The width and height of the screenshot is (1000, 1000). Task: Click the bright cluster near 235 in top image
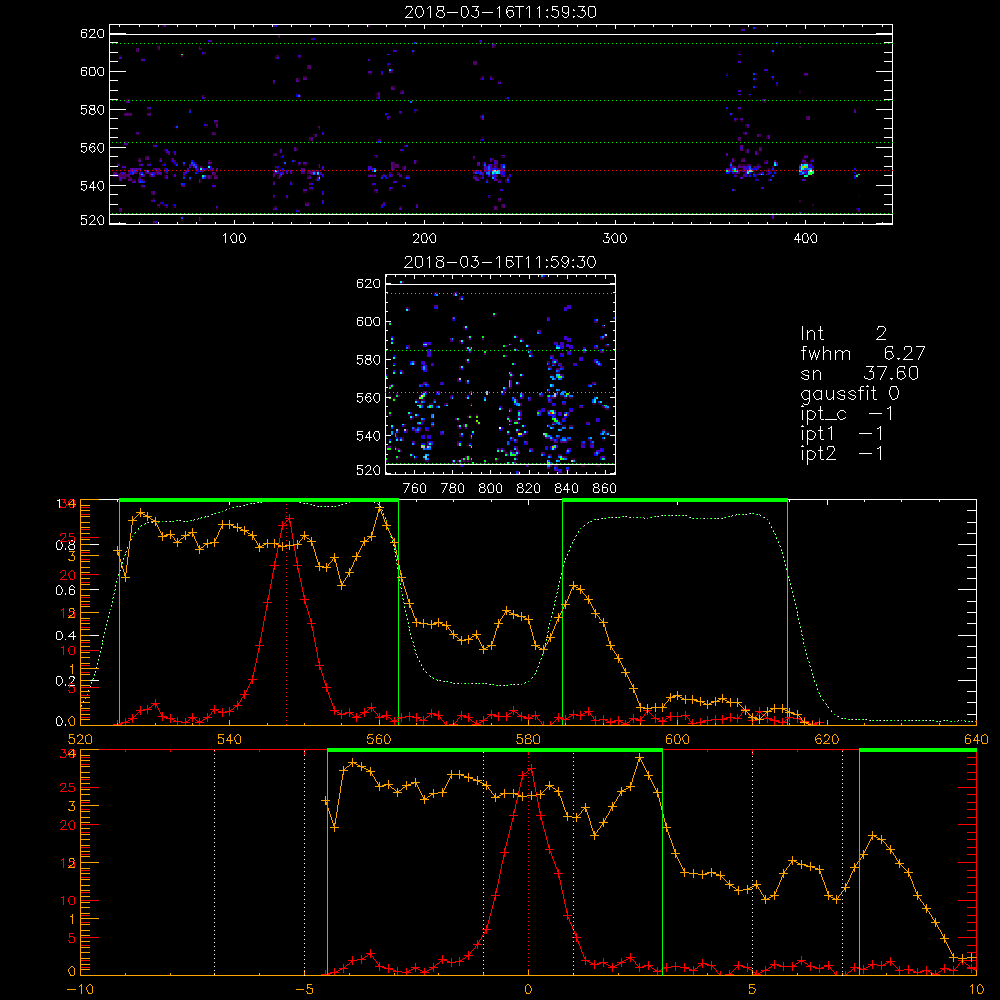click(493, 171)
